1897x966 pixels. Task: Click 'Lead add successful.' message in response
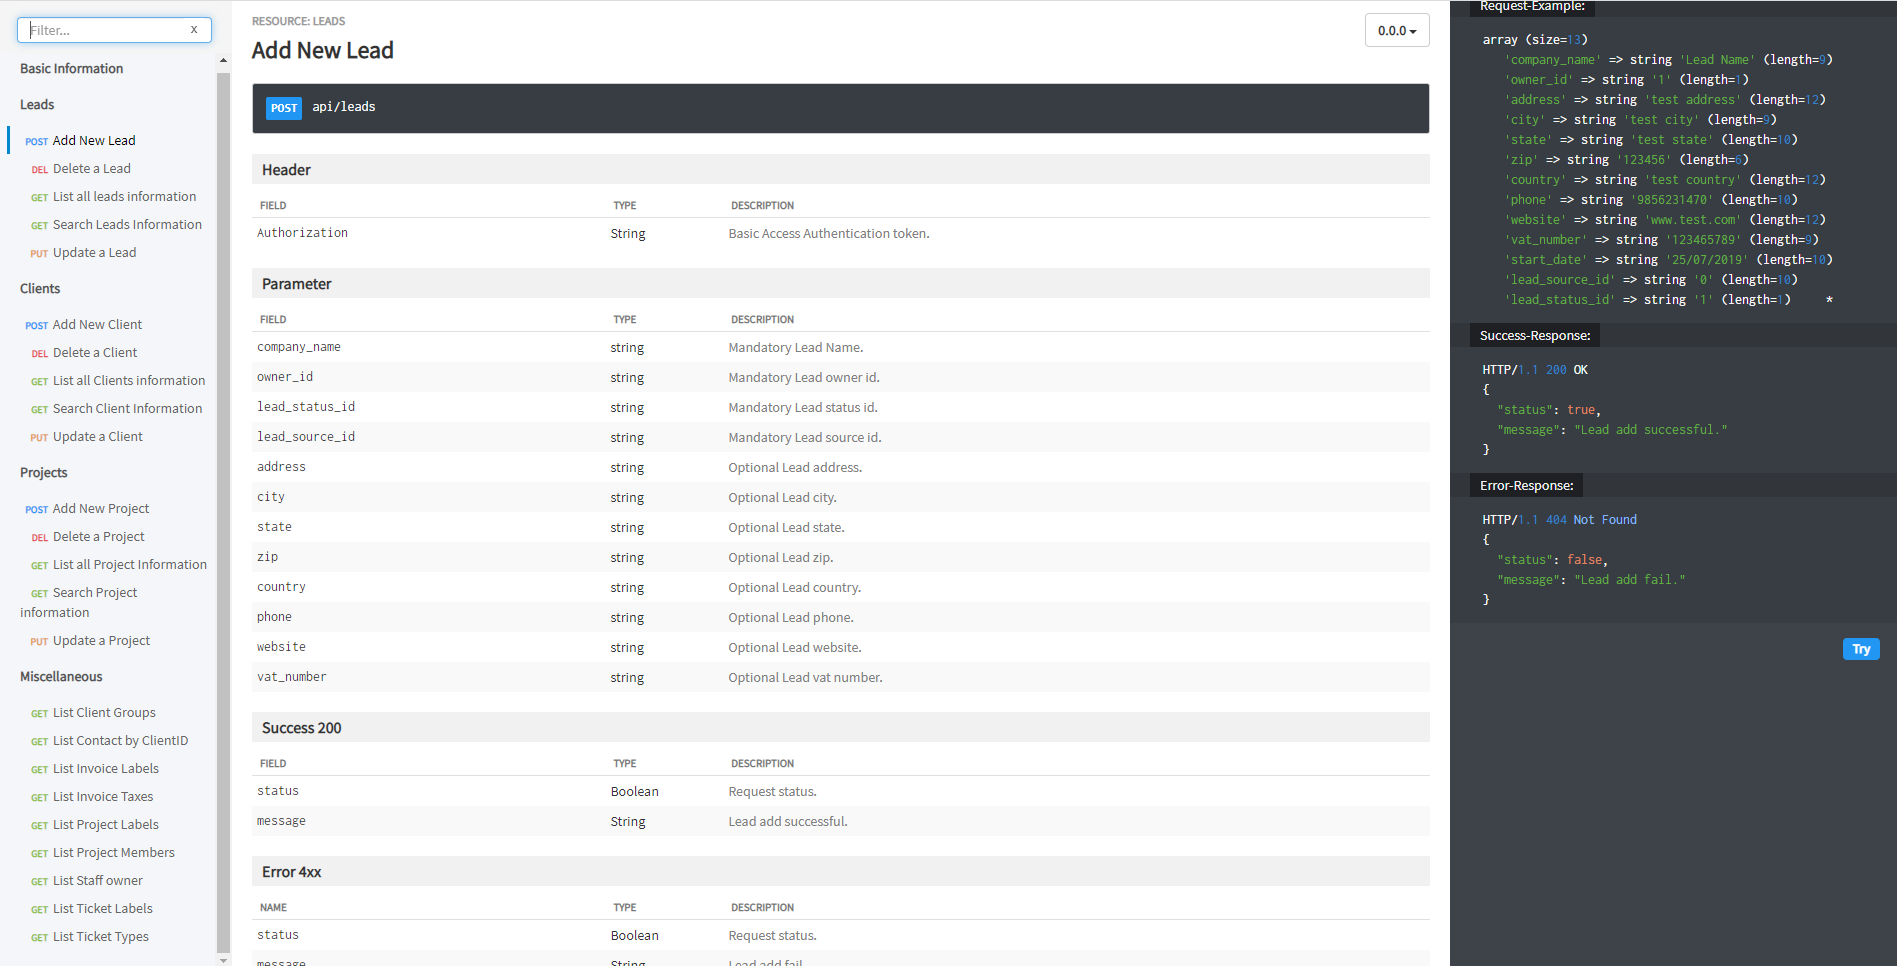pyautogui.click(x=1650, y=430)
